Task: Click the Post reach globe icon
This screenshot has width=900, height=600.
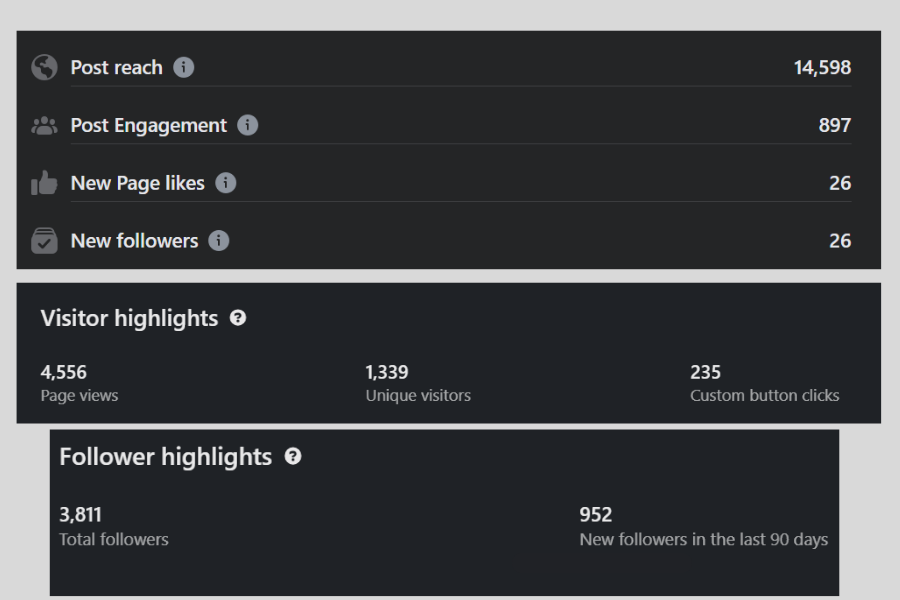Action: click(44, 68)
